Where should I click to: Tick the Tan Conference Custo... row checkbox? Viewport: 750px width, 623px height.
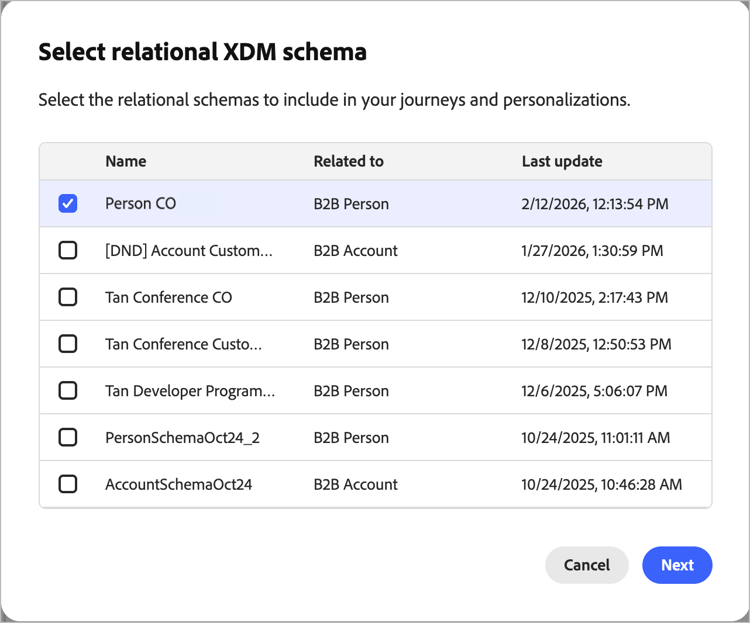click(68, 344)
